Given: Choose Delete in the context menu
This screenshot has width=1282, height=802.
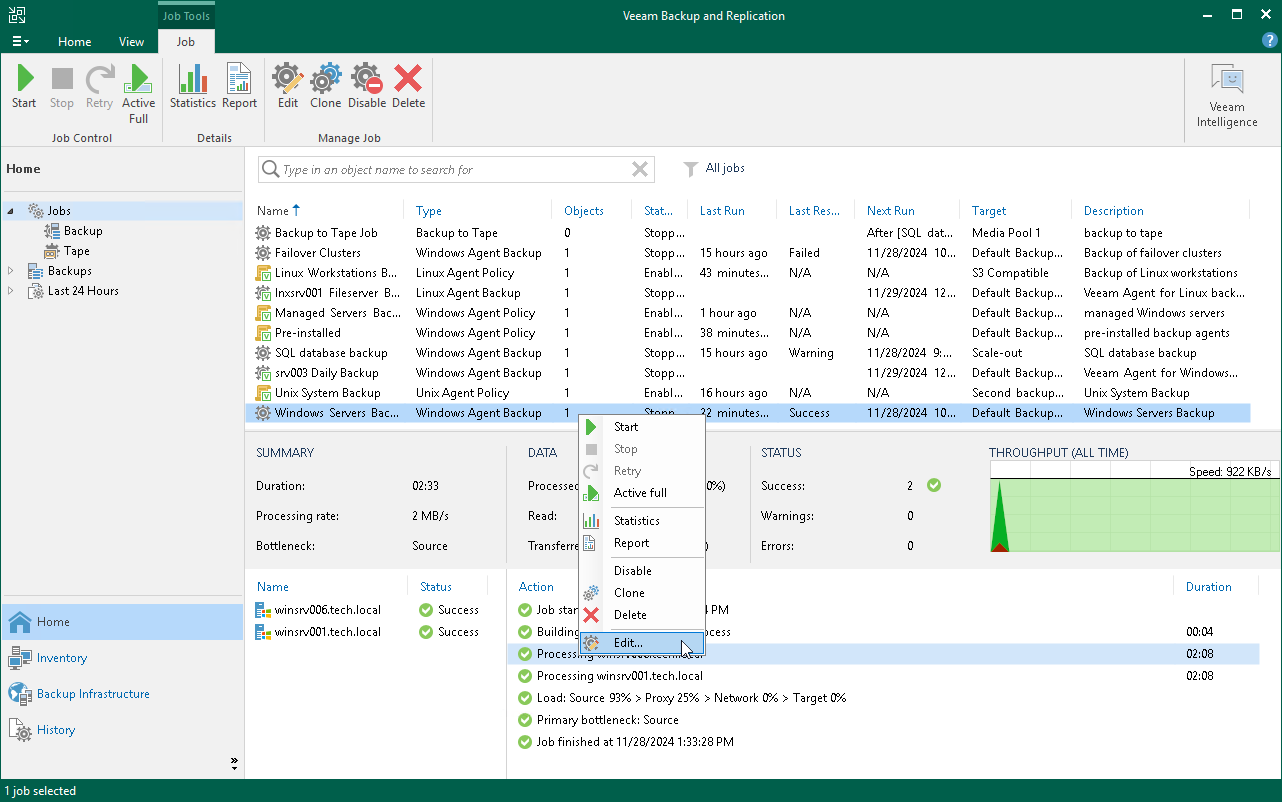Looking at the screenshot, I should coord(642,615).
